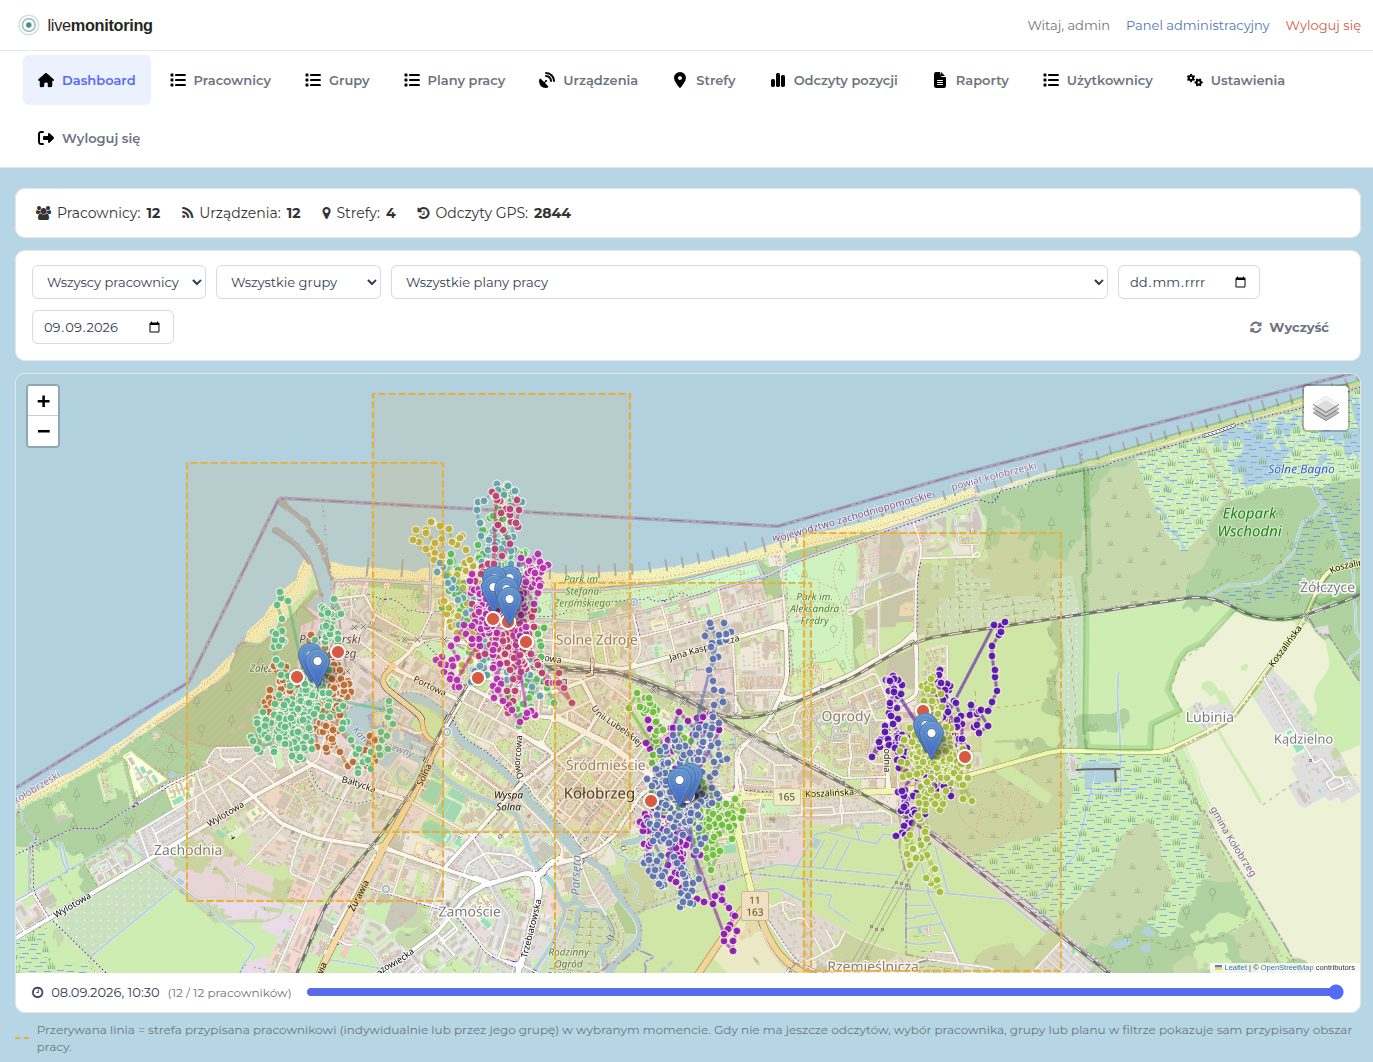The image size is (1373, 1062).
Task: Click the 09.09.2026 date field
Action: [x=103, y=327]
